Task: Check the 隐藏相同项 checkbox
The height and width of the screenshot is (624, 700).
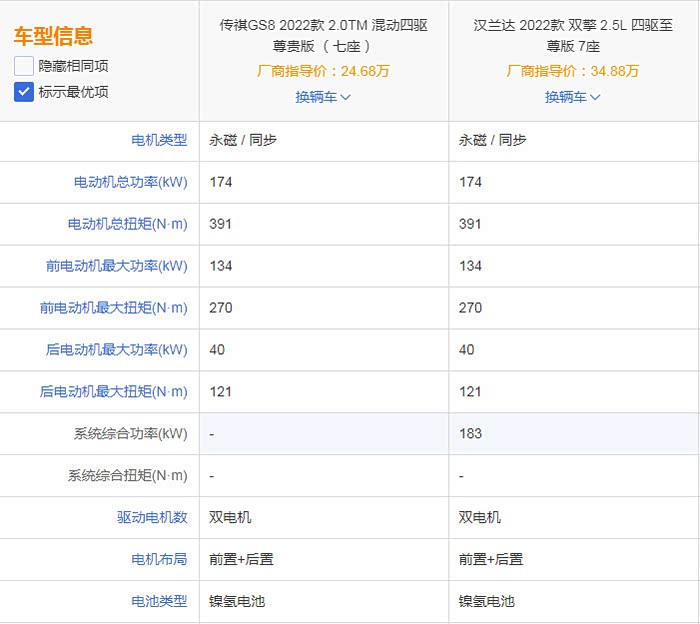Action: coord(24,66)
